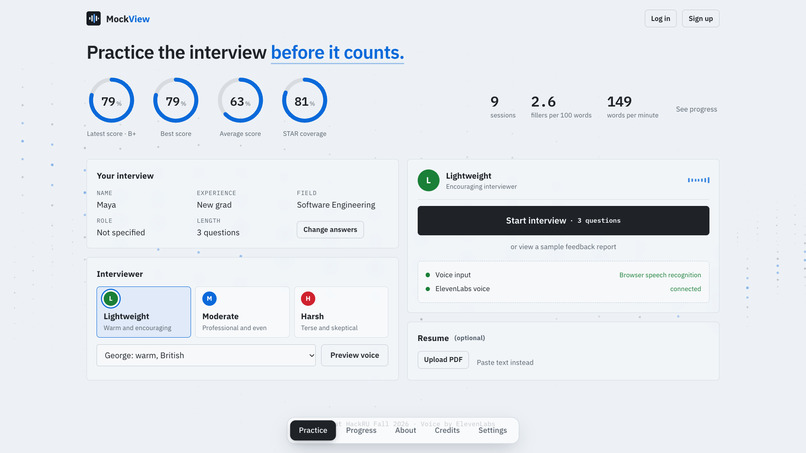Open the Credits tab
Image resolution: width=806 pixels, height=453 pixels.
click(447, 430)
